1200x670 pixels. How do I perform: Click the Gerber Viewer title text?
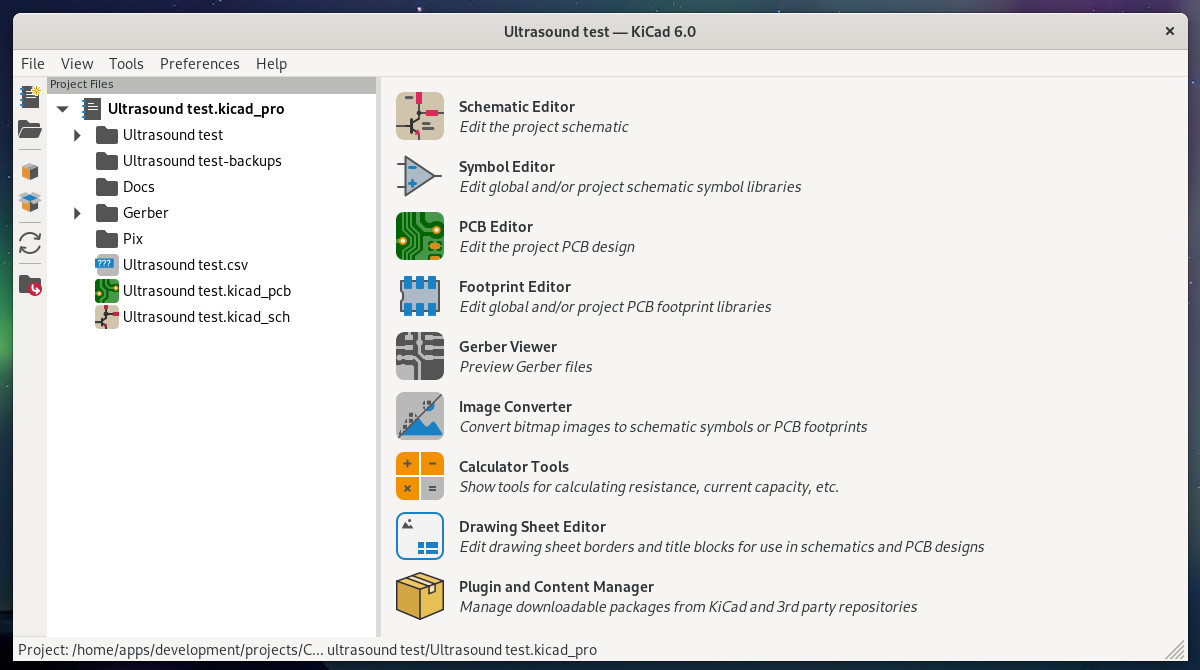point(508,347)
